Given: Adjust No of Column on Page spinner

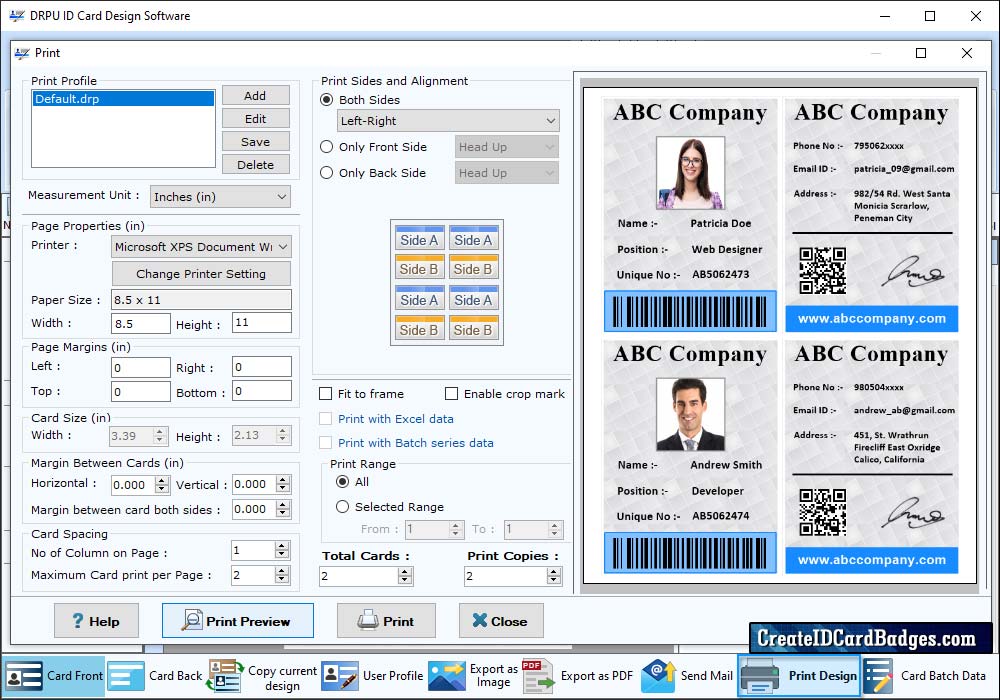Looking at the screenshot, I should [282, 550].
